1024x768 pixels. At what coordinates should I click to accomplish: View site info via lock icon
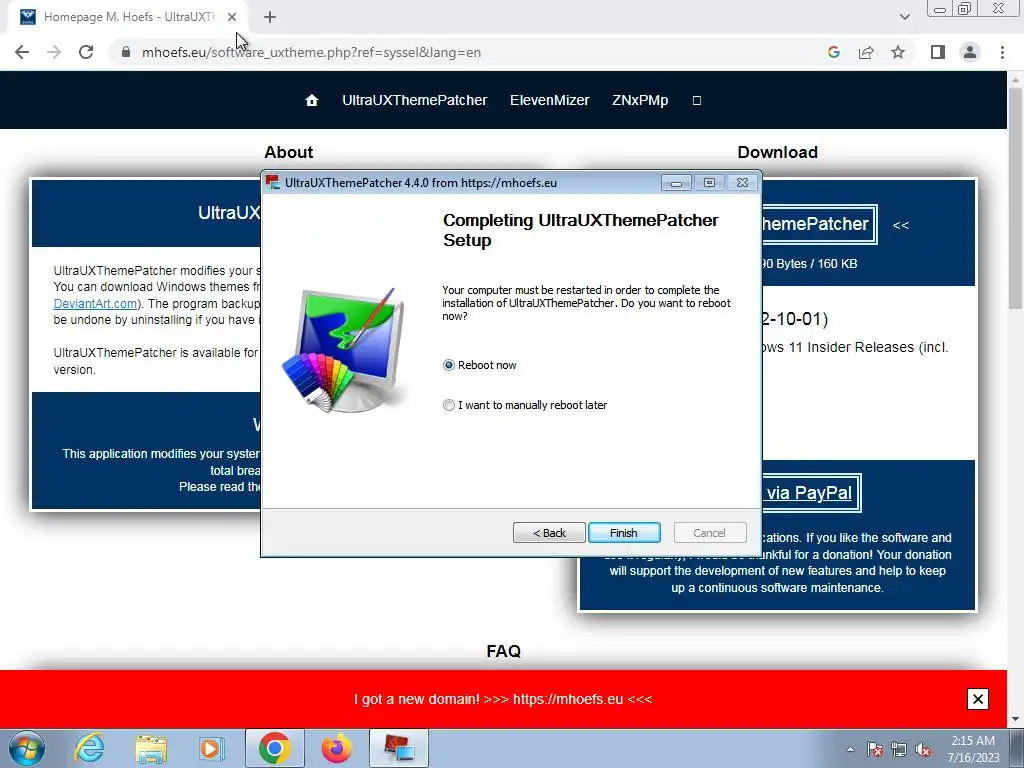(126, 52)
